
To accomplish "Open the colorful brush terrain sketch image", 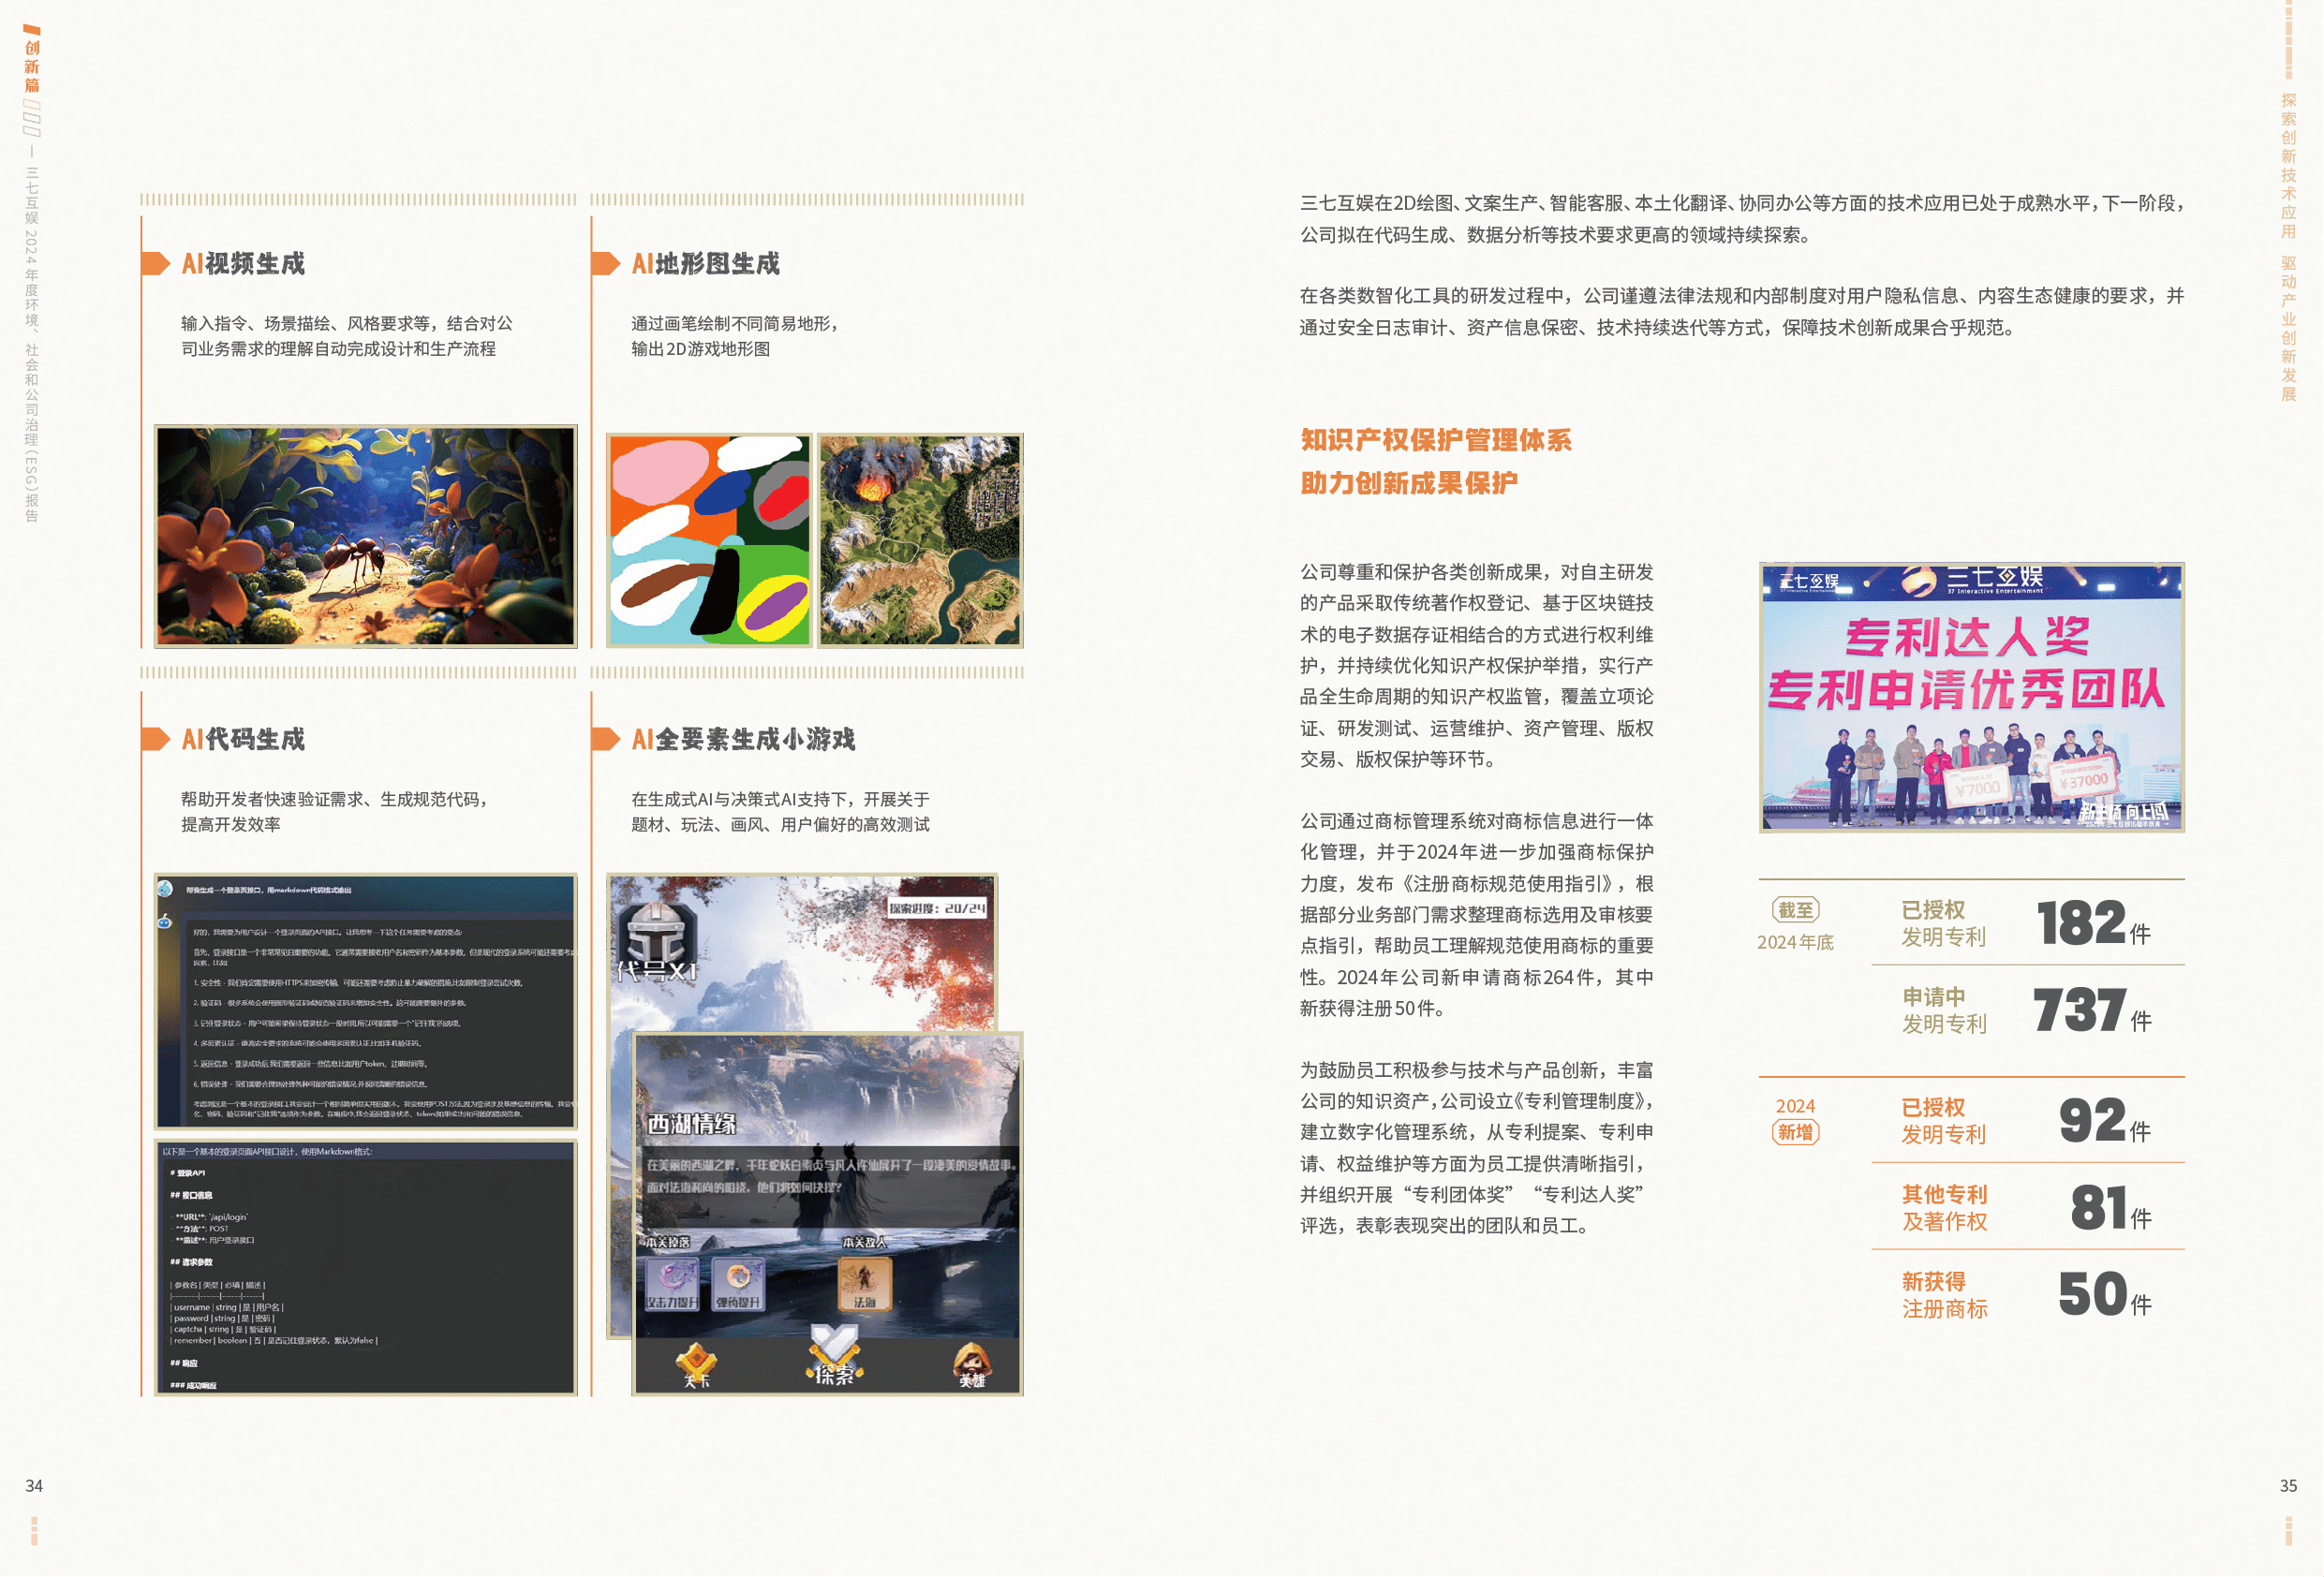I will [x=709, y=540].
